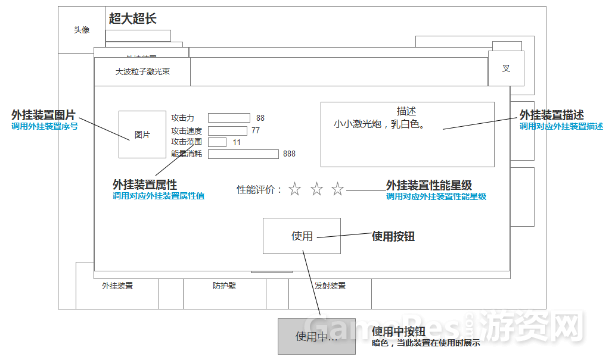
Task: Click the first performance rating star
Action: pyautogui.click(x=295, y=189)
